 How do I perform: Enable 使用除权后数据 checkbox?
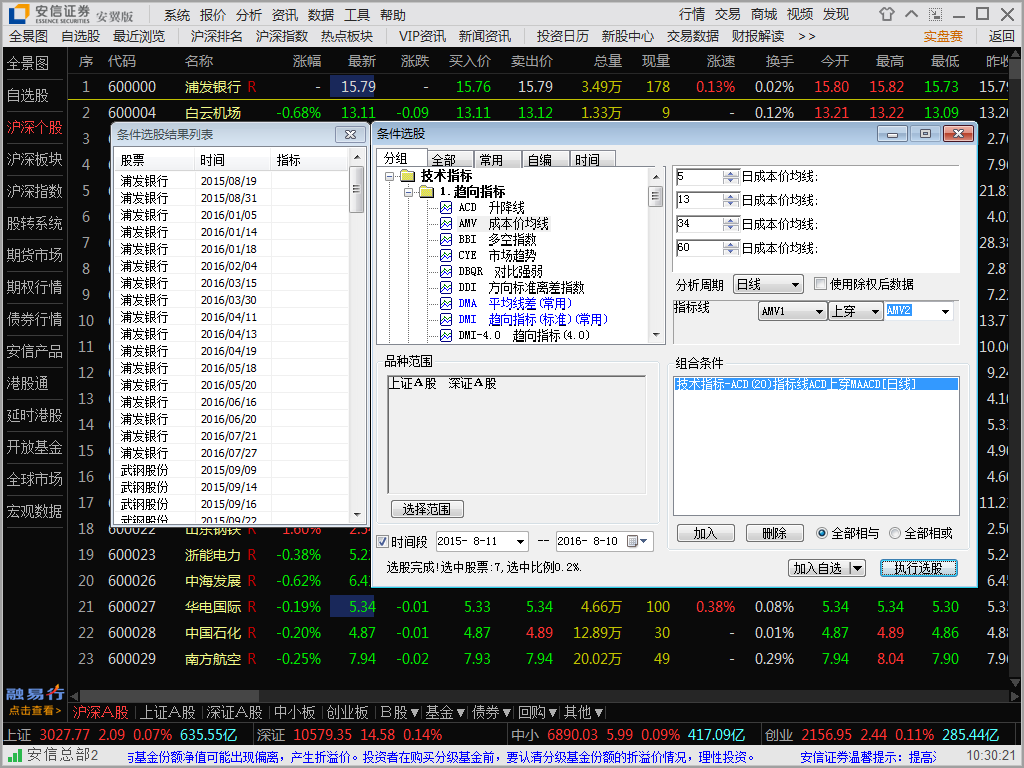tap(820, 284)
